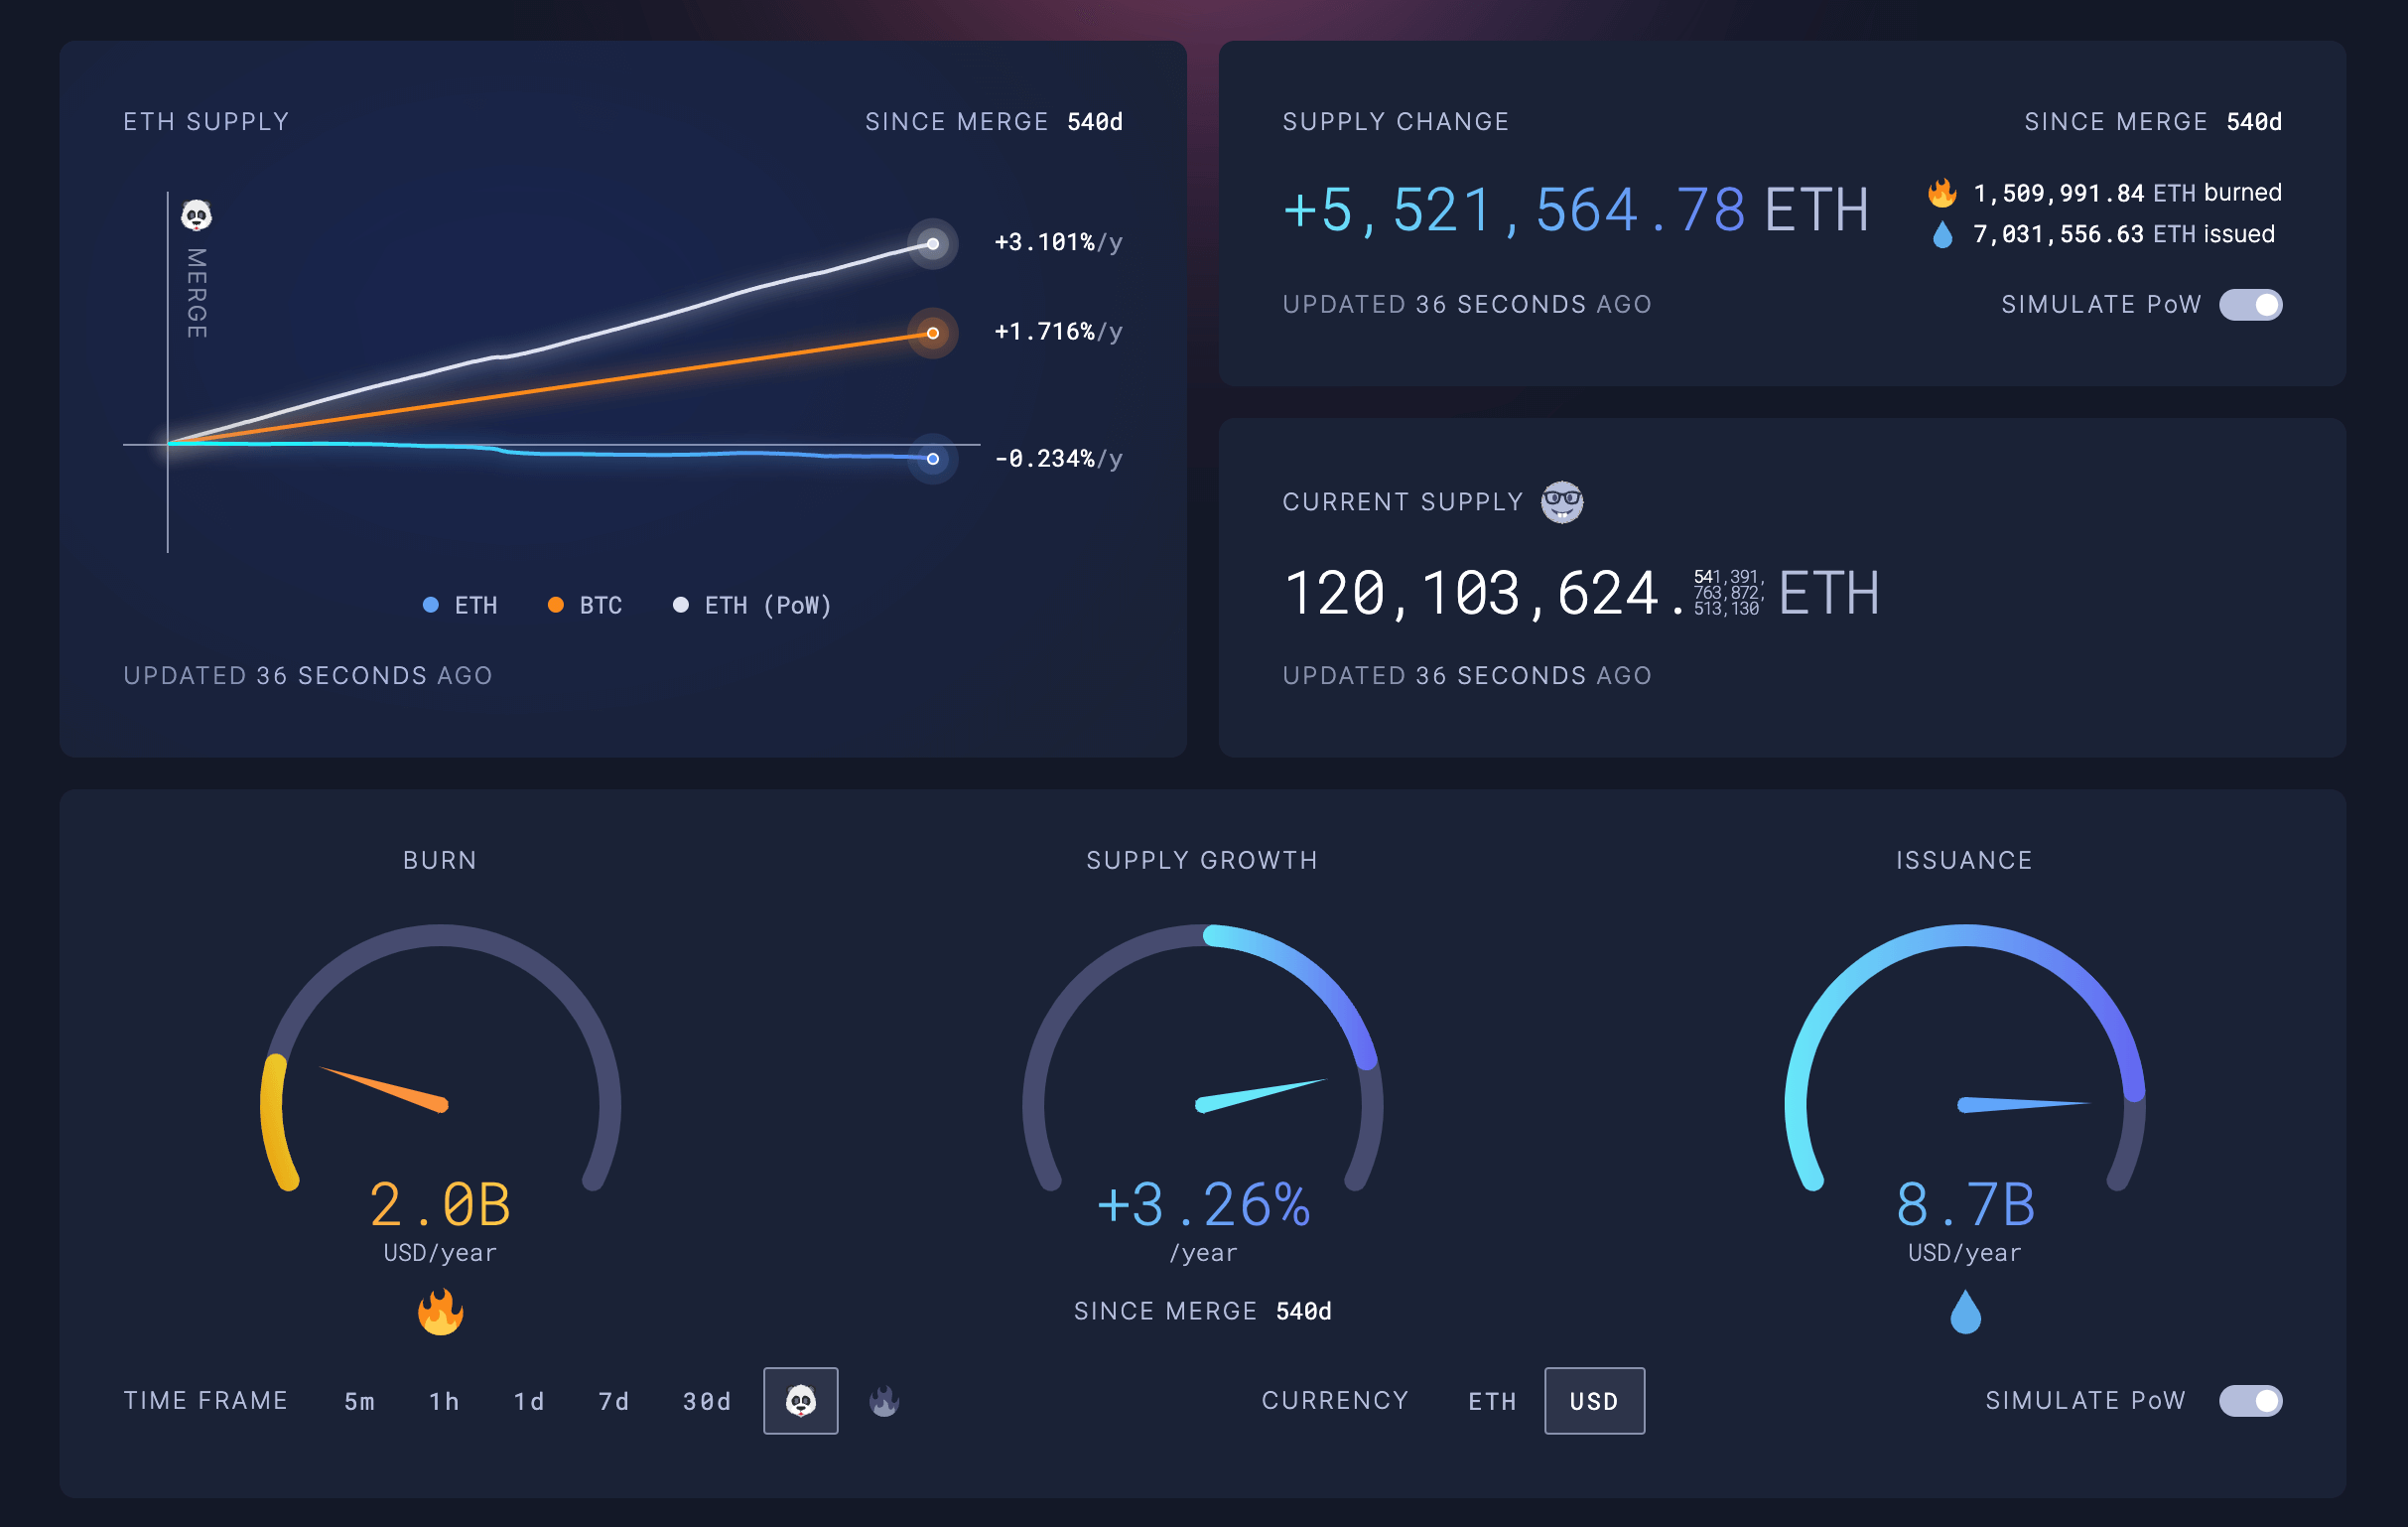
Task: Toggle the BTC line in the chart legend
Action: tap(585, 604)
